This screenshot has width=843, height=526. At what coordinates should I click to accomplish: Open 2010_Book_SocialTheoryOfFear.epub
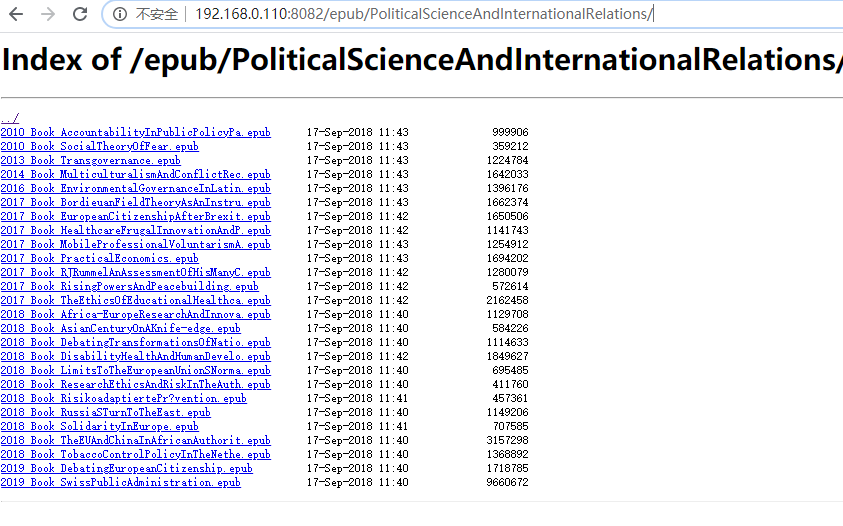[99, 146]
